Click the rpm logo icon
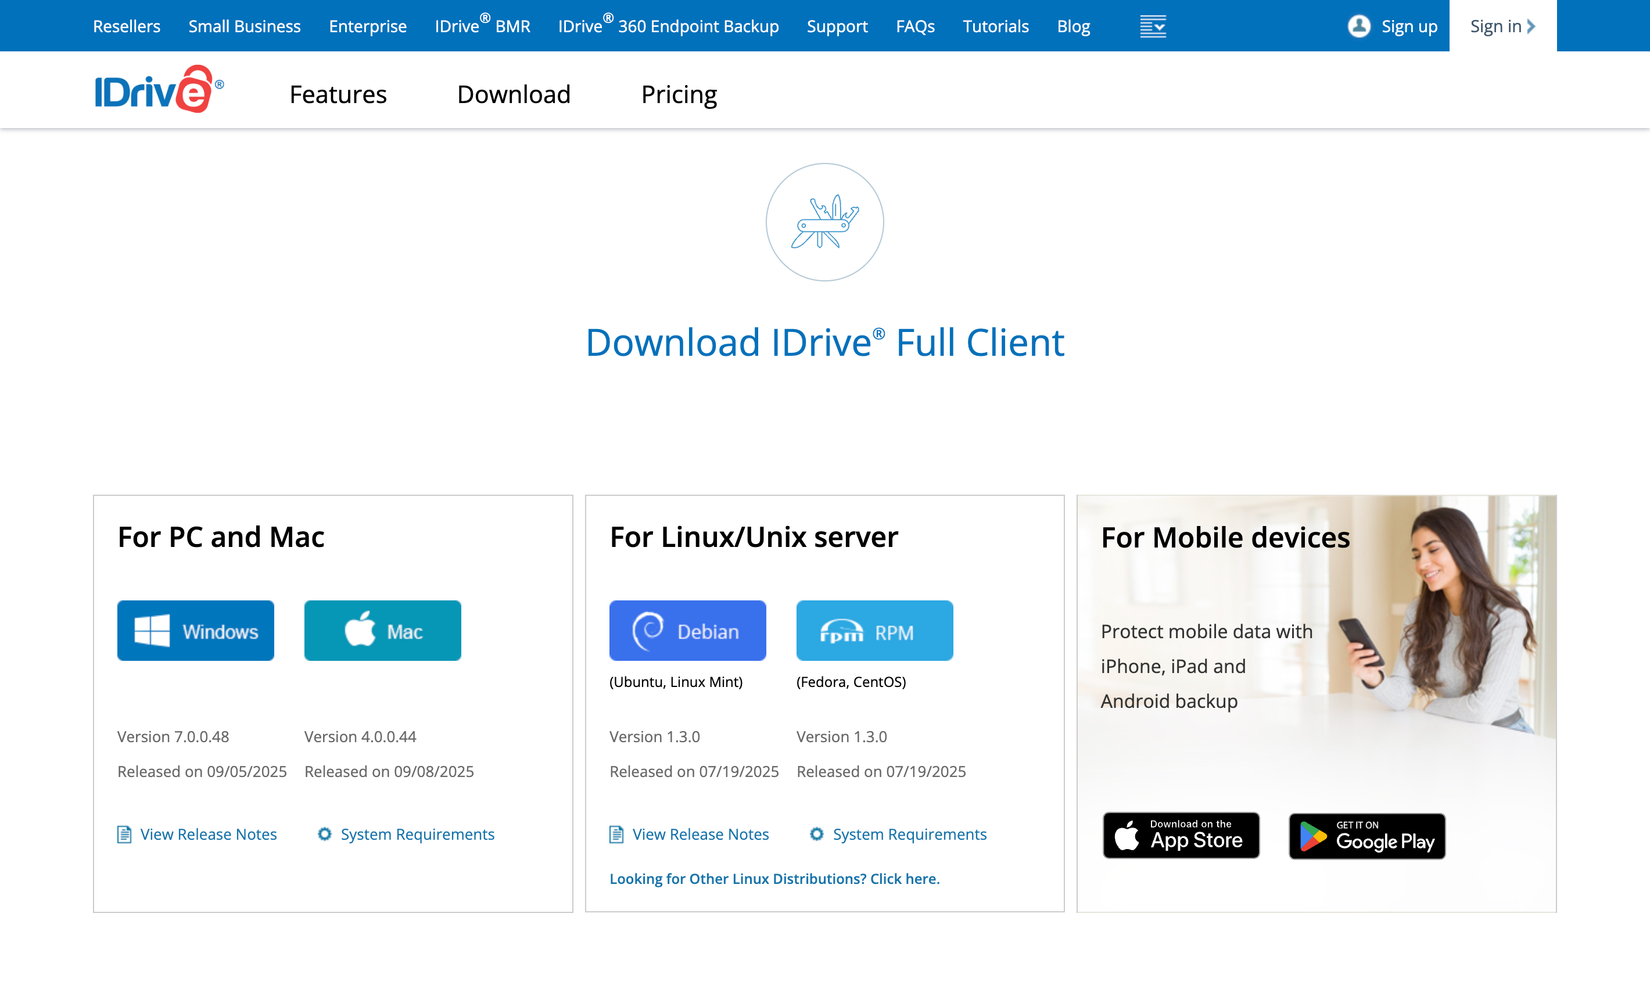Image resolution: width=1650 pixels, height=987 pixels. pos(841,632)
